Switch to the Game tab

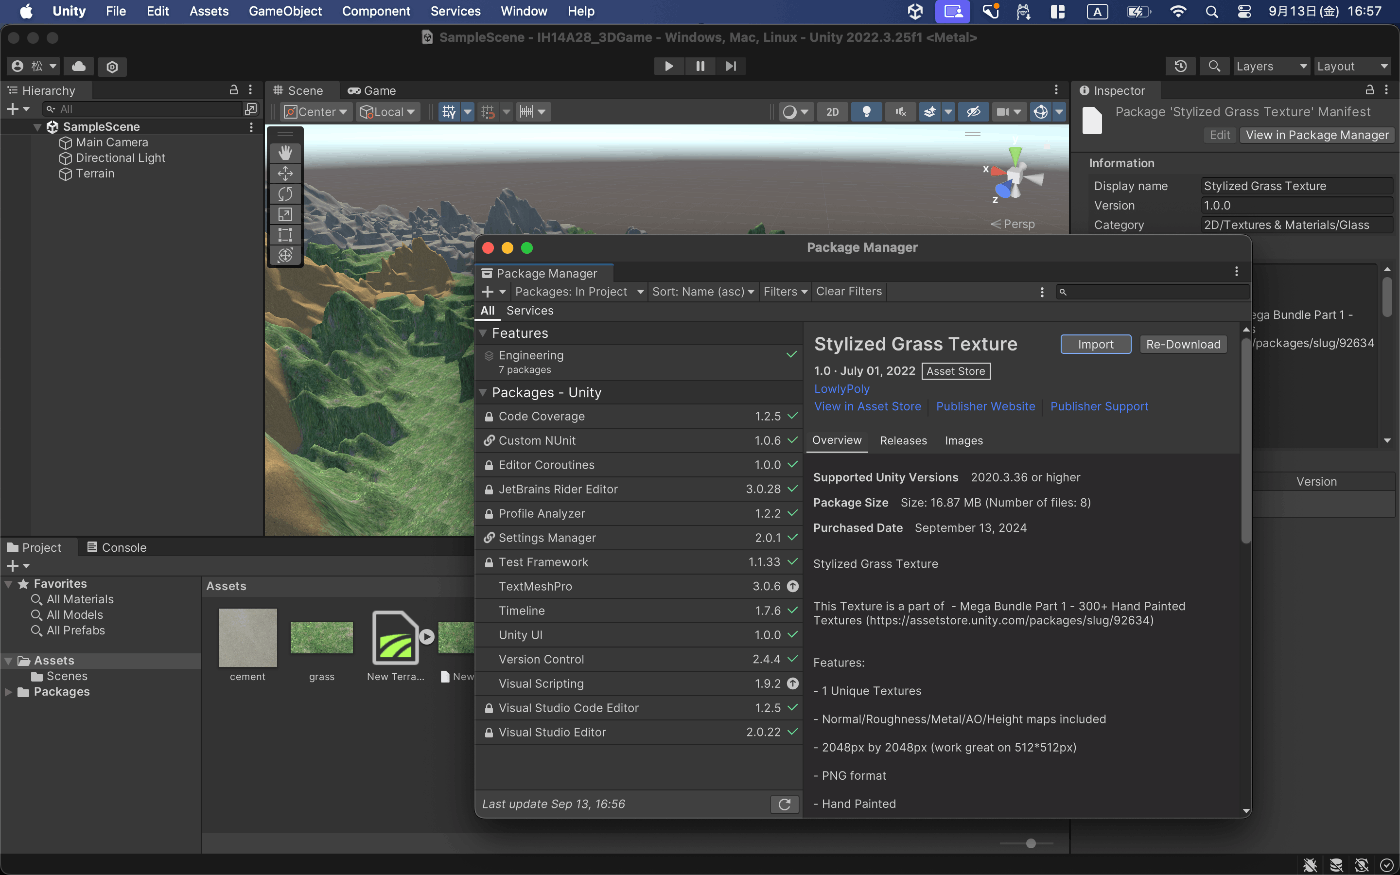pos(372,90)
